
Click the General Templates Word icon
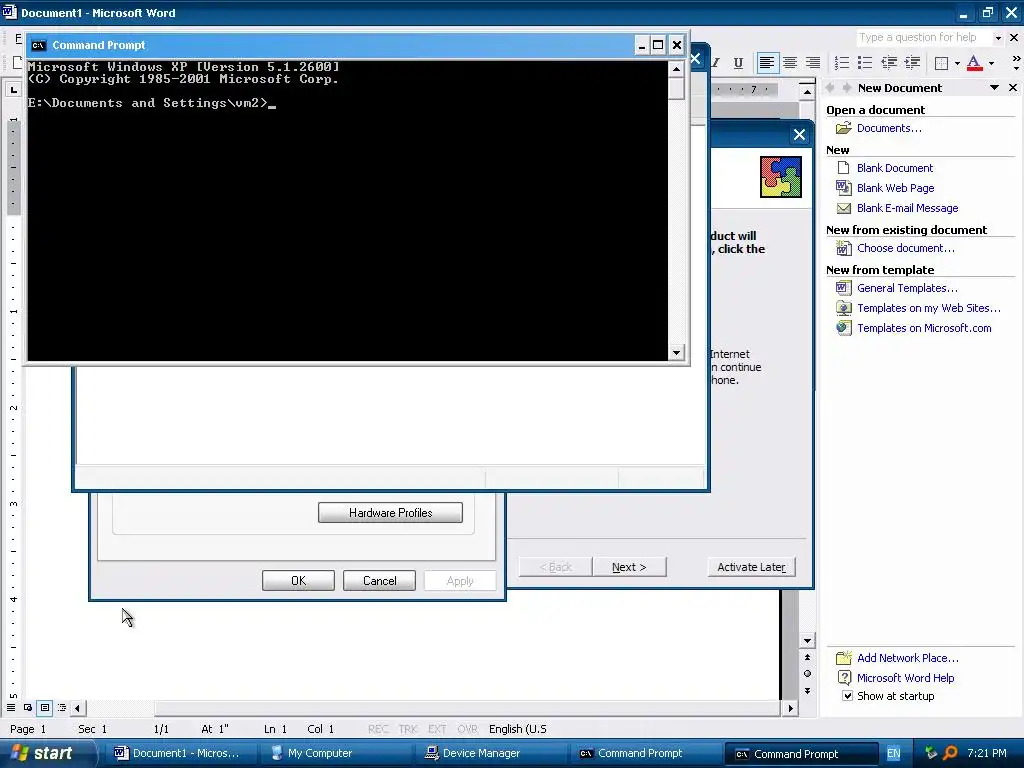click(844, 288)
